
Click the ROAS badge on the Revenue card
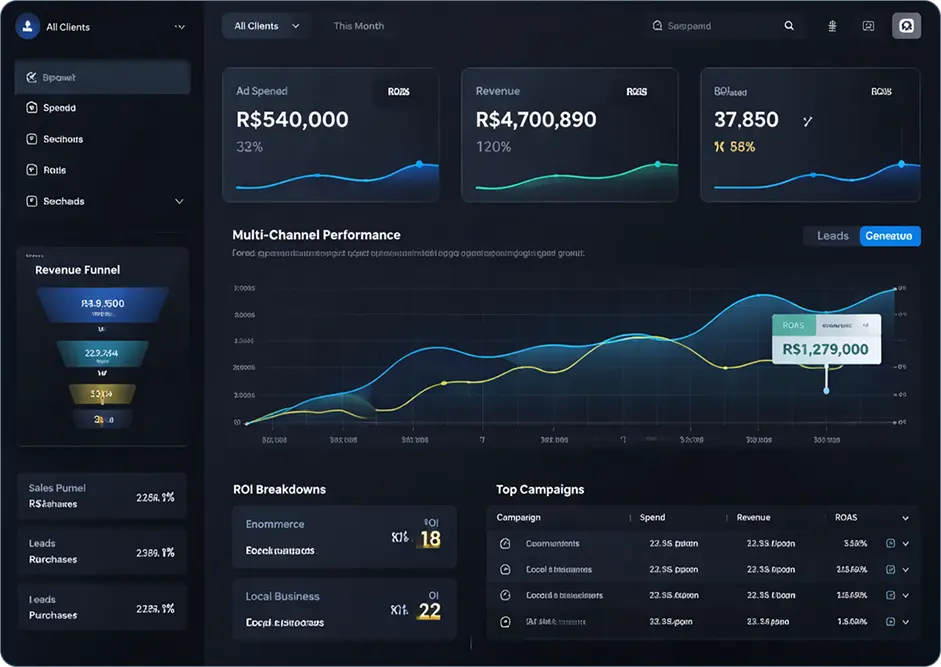click(x=636, y=92)
